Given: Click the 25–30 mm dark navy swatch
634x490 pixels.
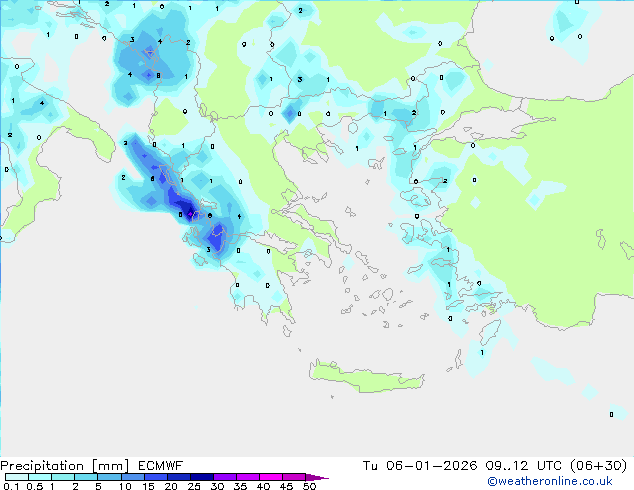Looking at the screenshot, I should pyautogui.click(x=201, y=477).
